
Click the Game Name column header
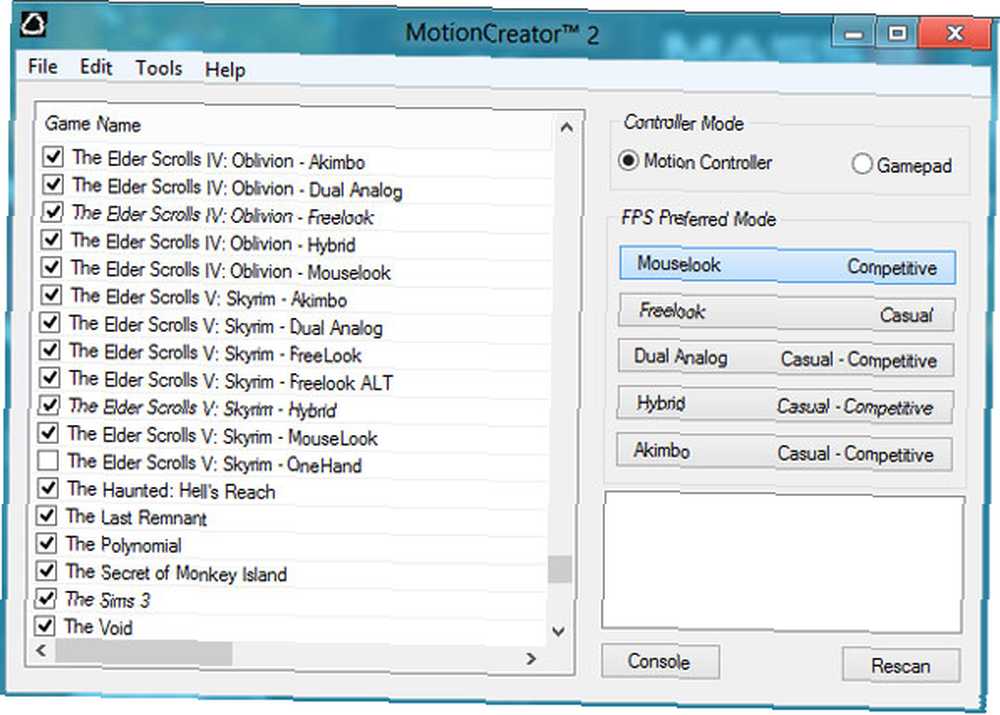click(93, 124)
